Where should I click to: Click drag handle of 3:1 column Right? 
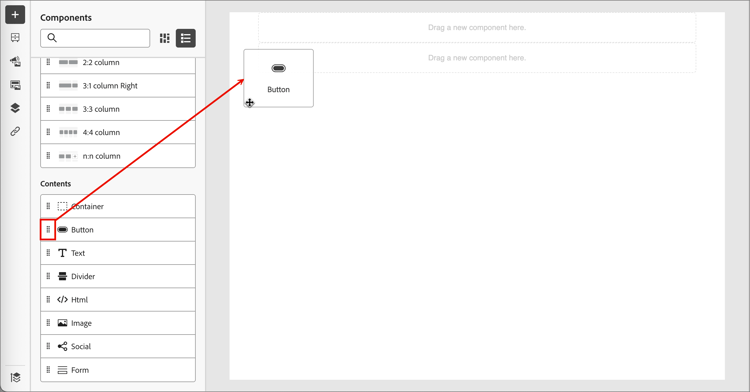tap(48, 86)
